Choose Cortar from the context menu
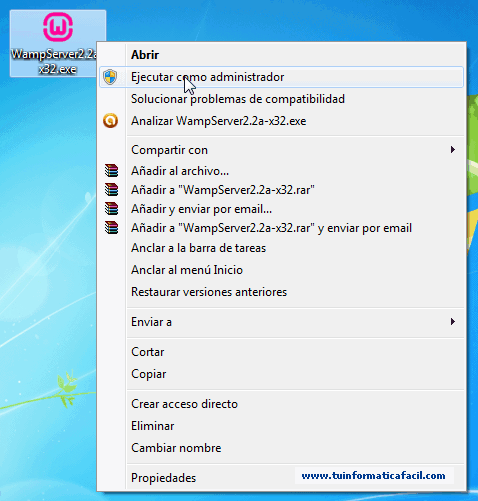 pos(281,352)
